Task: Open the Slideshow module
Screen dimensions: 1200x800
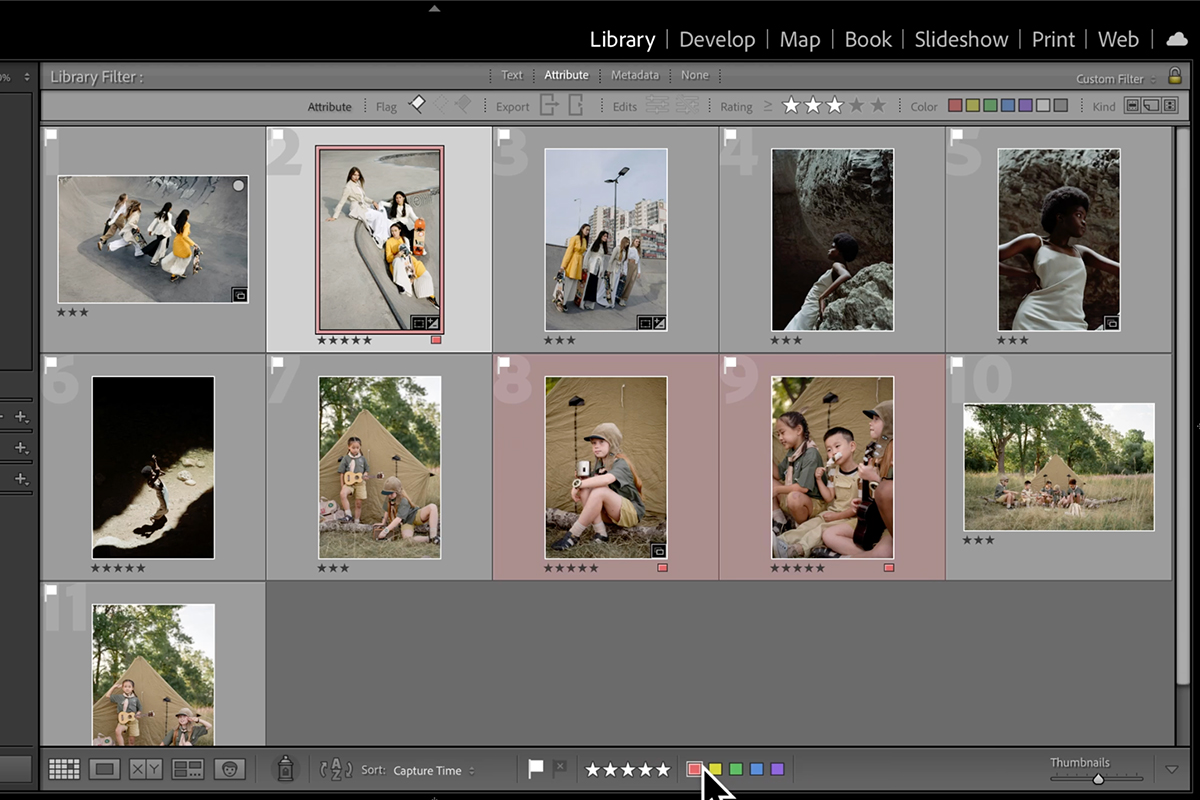Action: (x=961, y=39)
